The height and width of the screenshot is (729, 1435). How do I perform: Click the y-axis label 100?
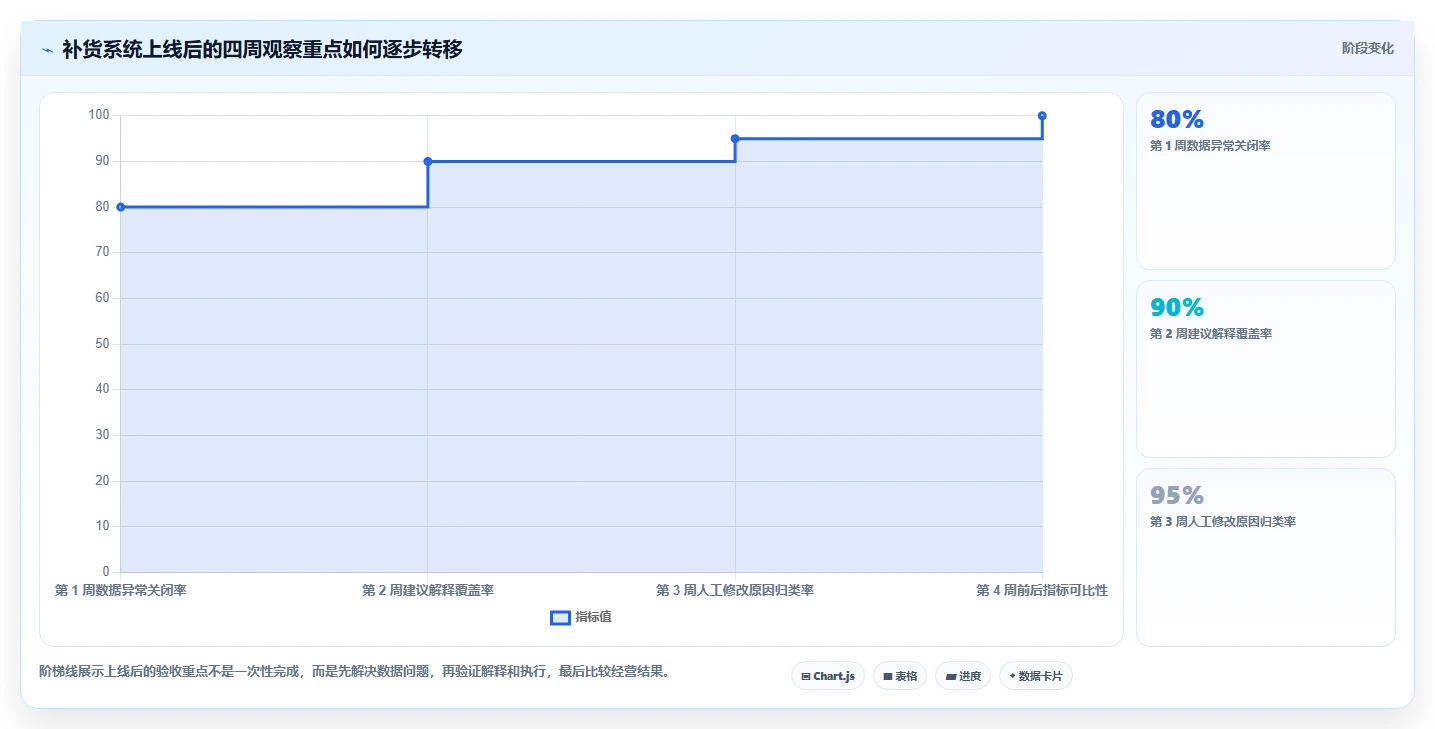pyautogui.click(x=99, y=115)
